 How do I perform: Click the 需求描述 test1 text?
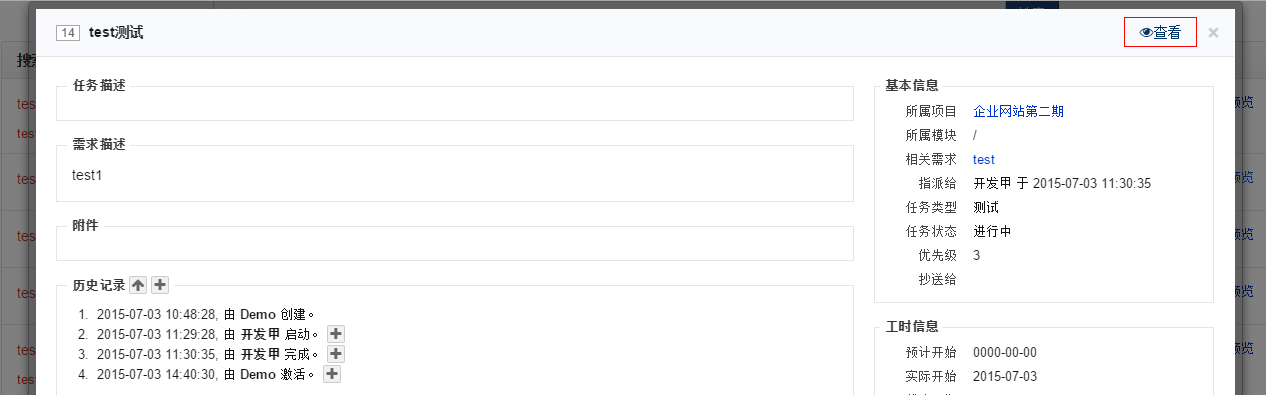coord(87,175)
